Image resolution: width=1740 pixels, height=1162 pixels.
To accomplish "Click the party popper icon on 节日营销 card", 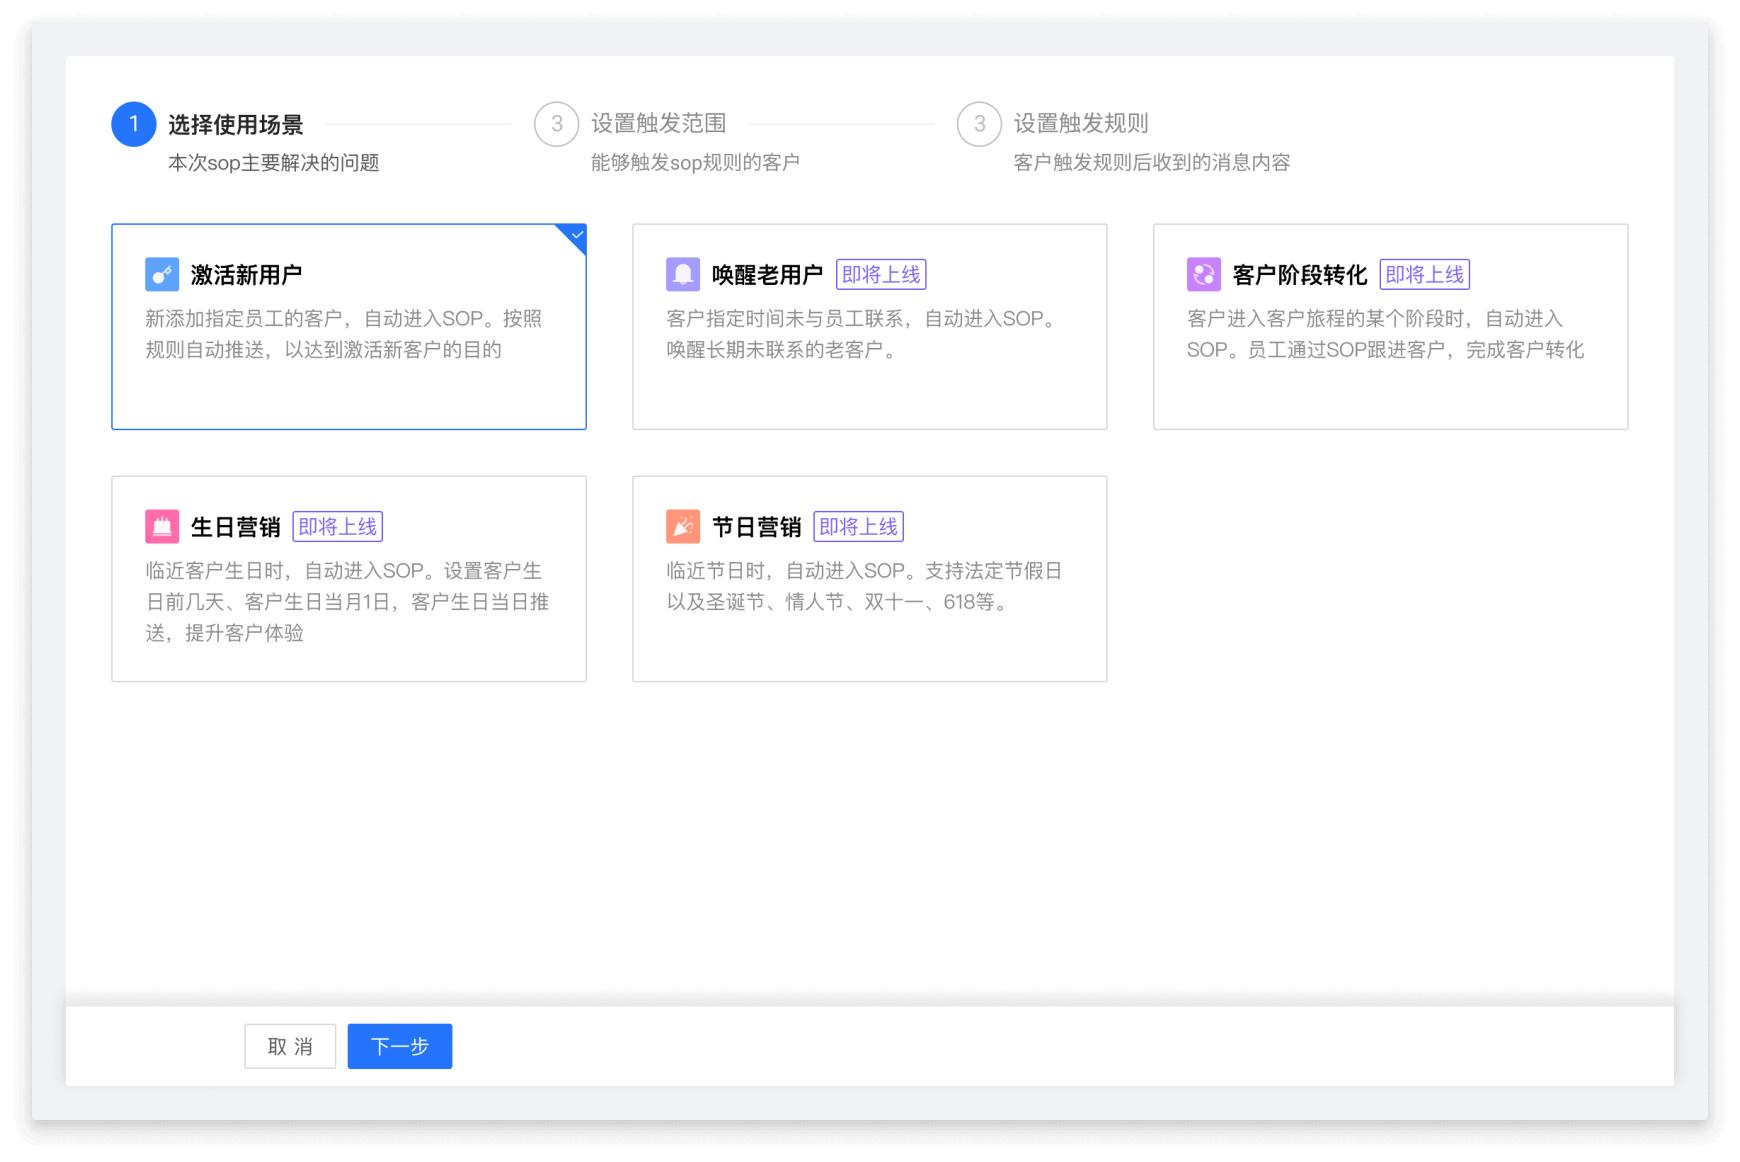I will [682, 526].
